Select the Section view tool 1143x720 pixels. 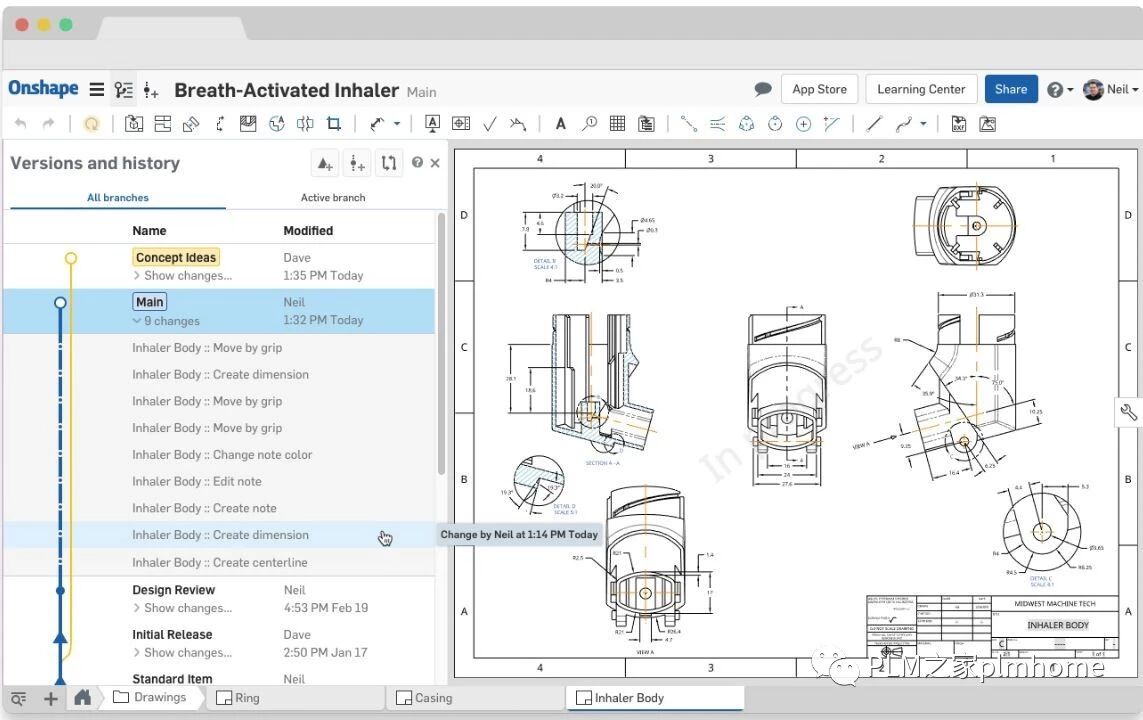pyautogui.click(x=219, y=124)
